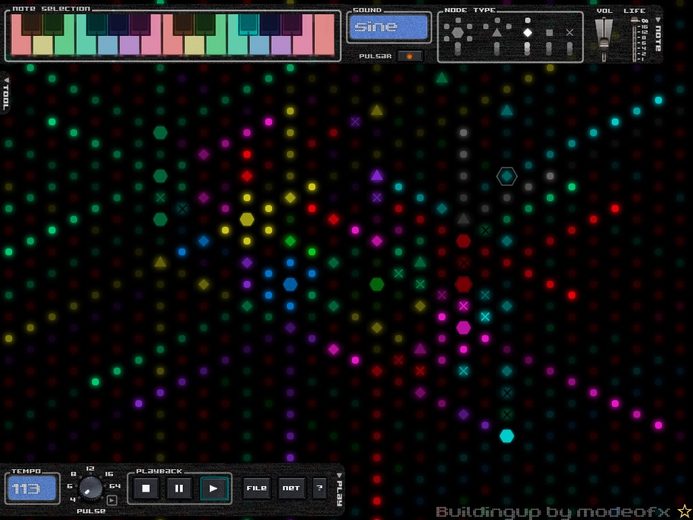Expand the Tool side panel
Viewport: 693px width, 520px height.
click(6, 93)
